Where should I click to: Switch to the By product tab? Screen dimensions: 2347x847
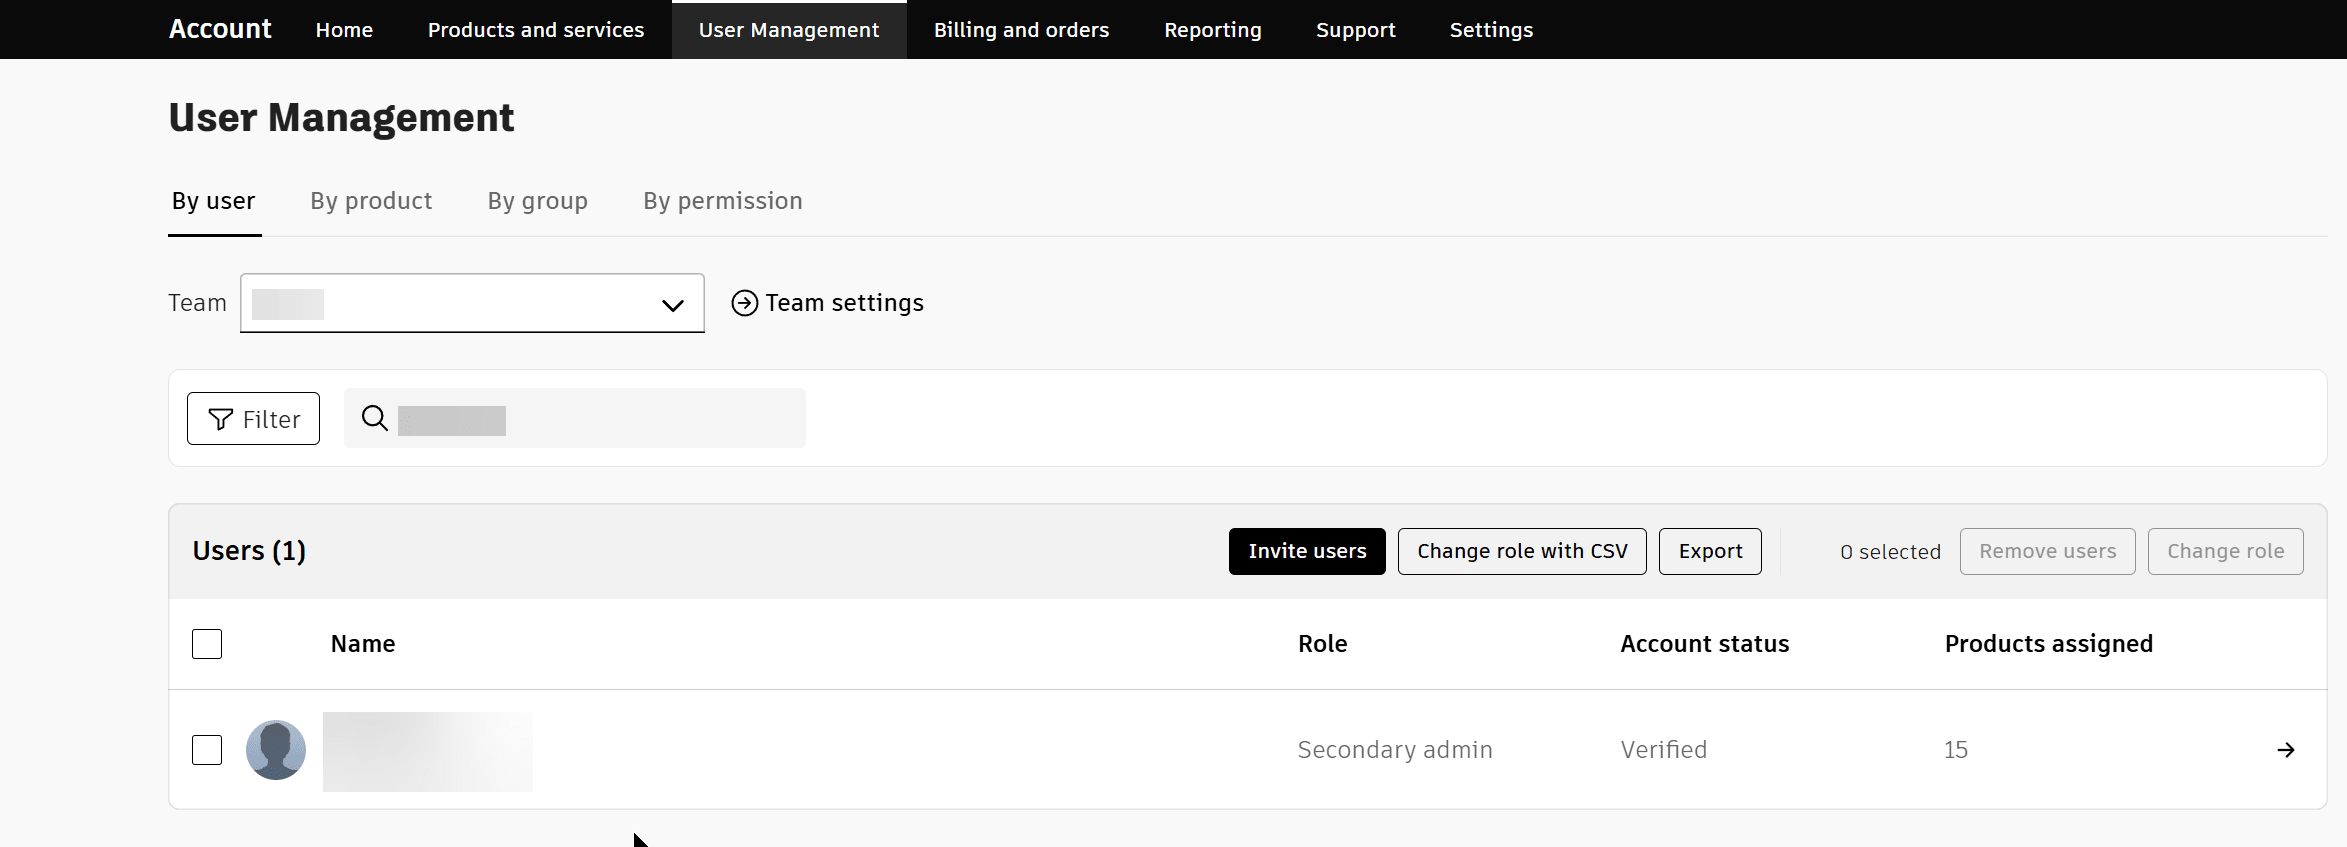[371, 201]
